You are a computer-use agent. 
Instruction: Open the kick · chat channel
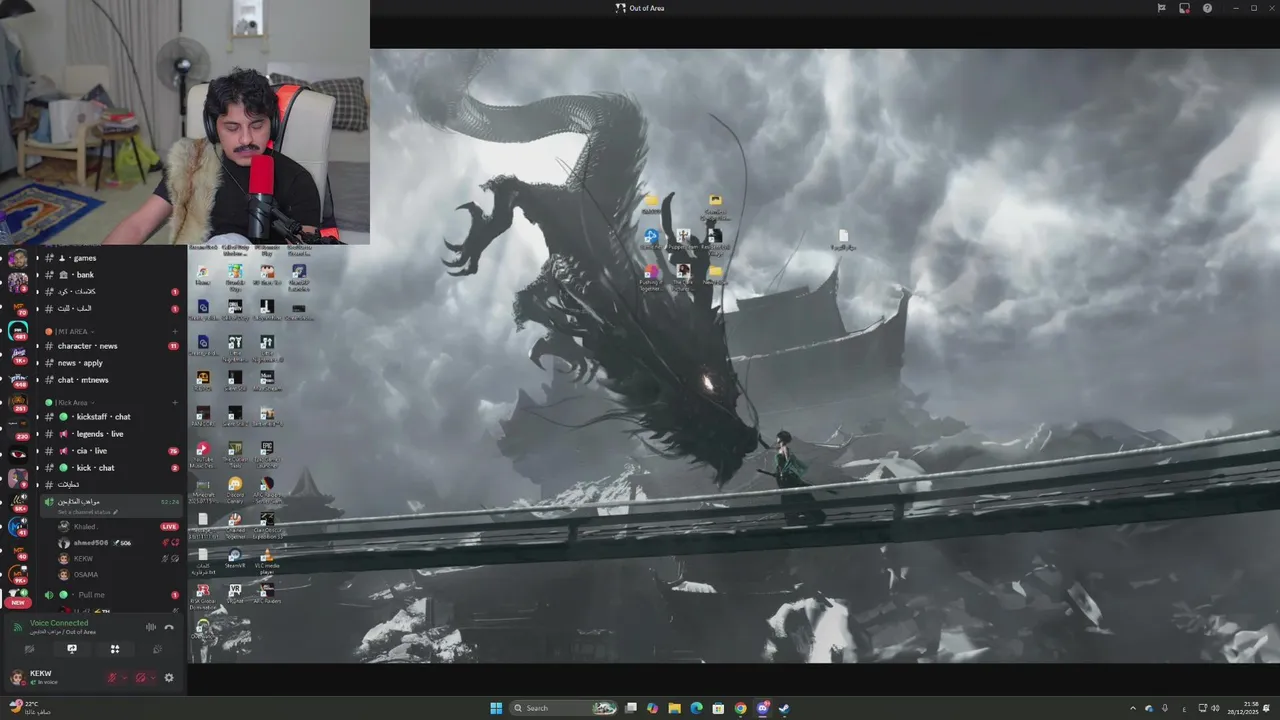tap(110, 468)
